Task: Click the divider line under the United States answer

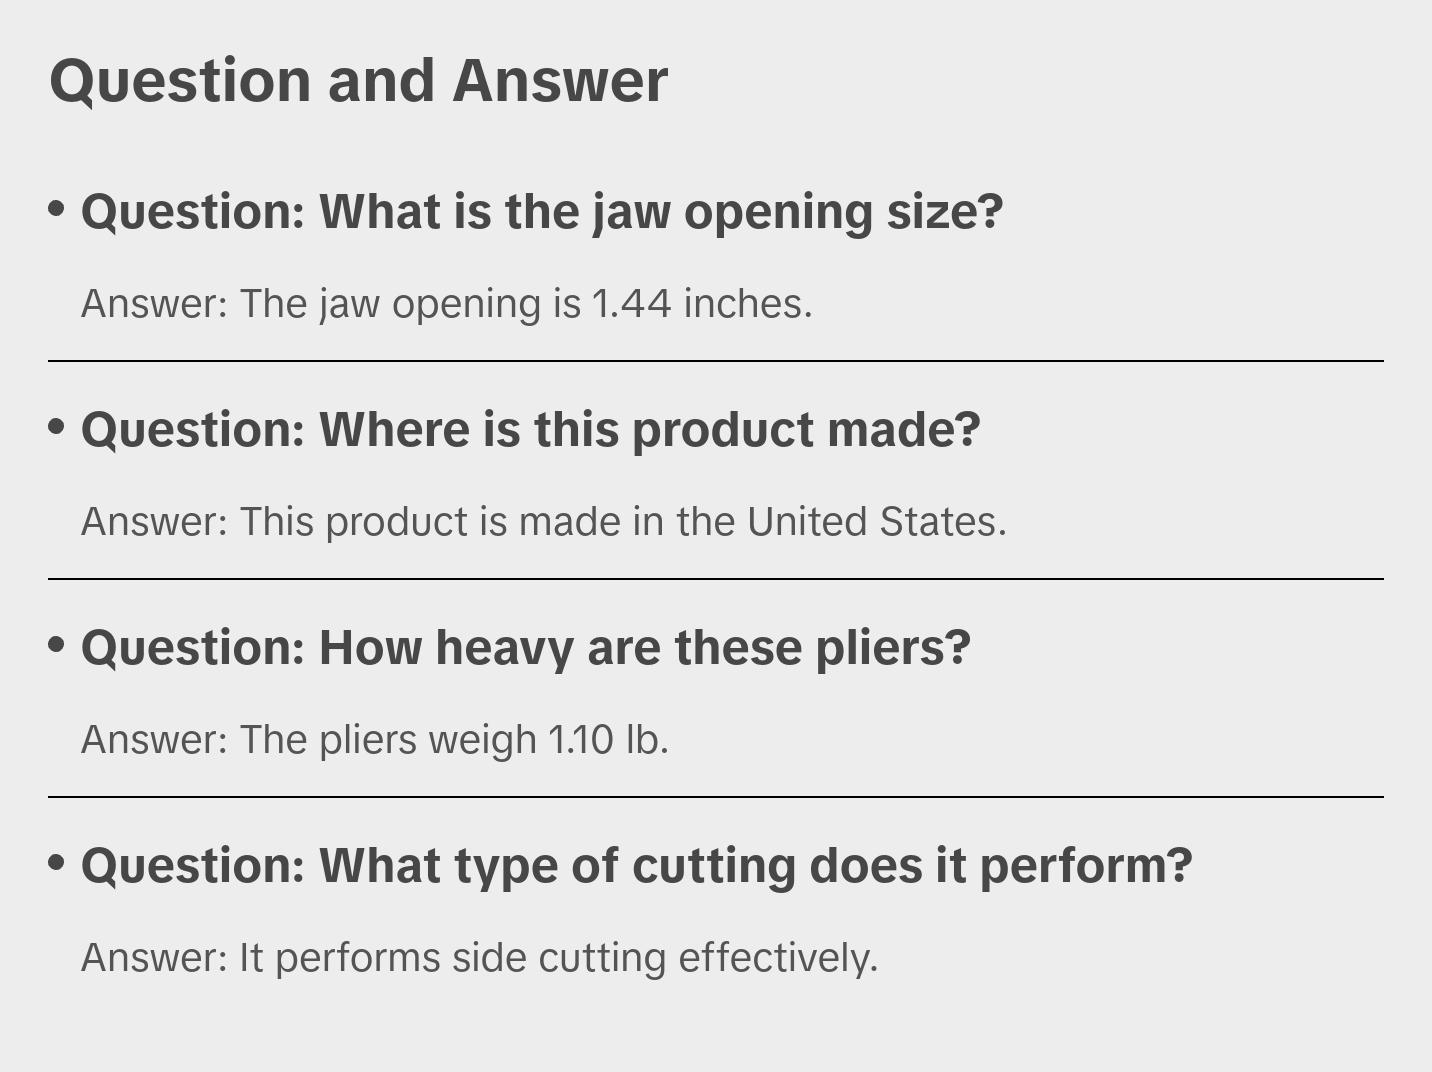Action: pos(716,579)
